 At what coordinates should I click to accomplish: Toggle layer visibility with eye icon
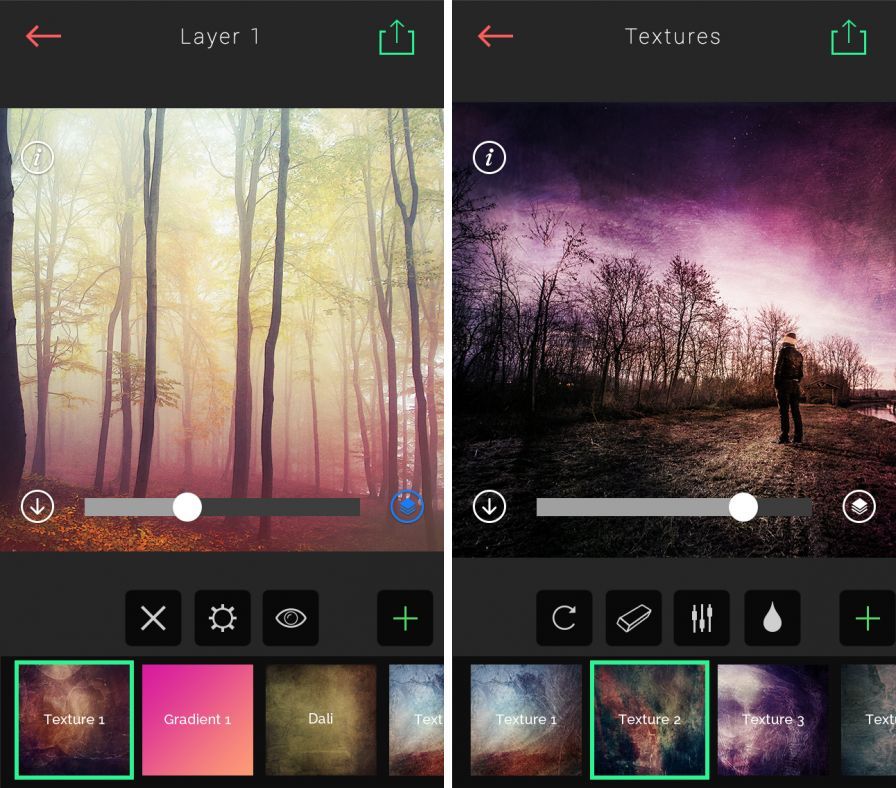pyautogui.click(x=291, y=618)
